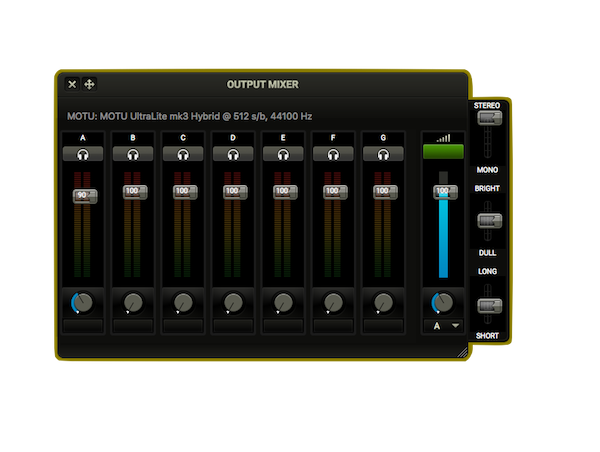Click the pan knob of channel G
Viewport: 600px width, 452px height.
[x=383, y=303]
